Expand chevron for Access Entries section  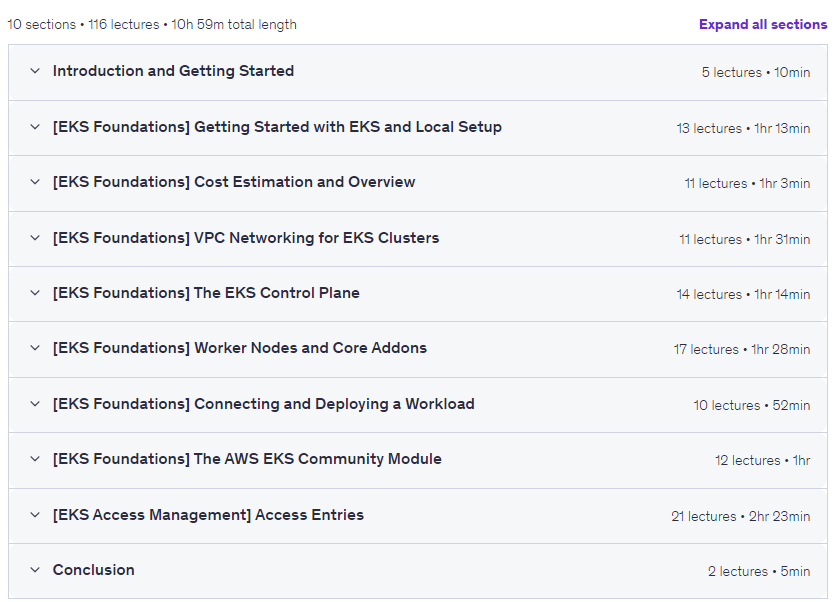tap(35, 515)
